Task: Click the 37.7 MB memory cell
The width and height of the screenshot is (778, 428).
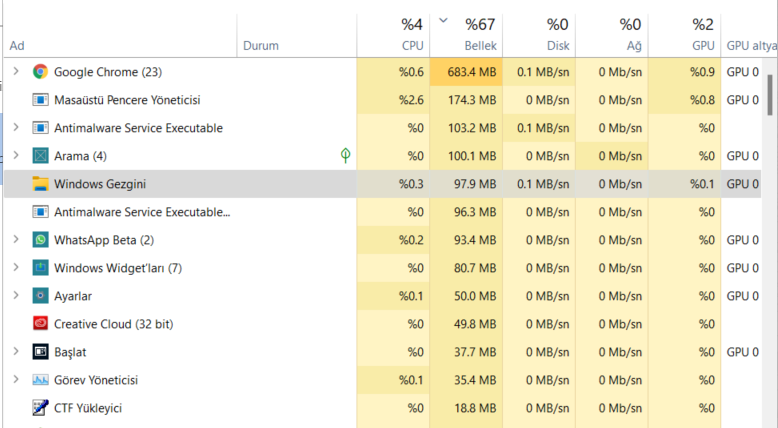Action: (466, 352)
